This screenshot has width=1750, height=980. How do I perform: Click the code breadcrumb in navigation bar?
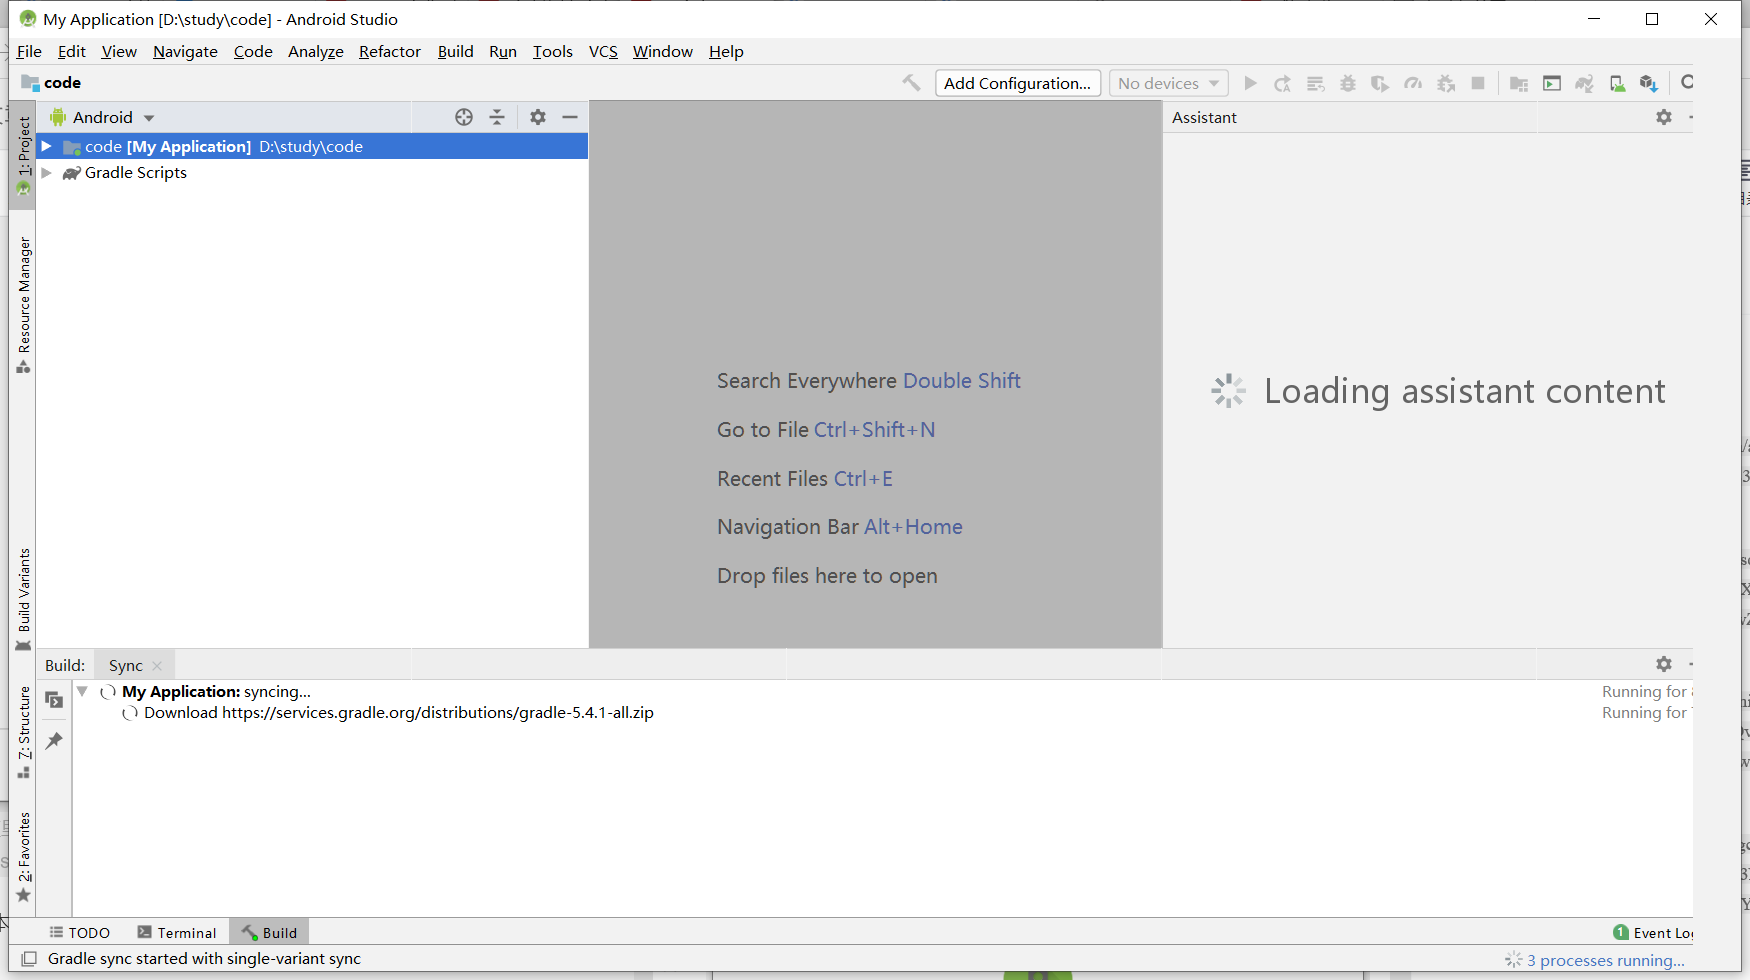pos(51,83)
